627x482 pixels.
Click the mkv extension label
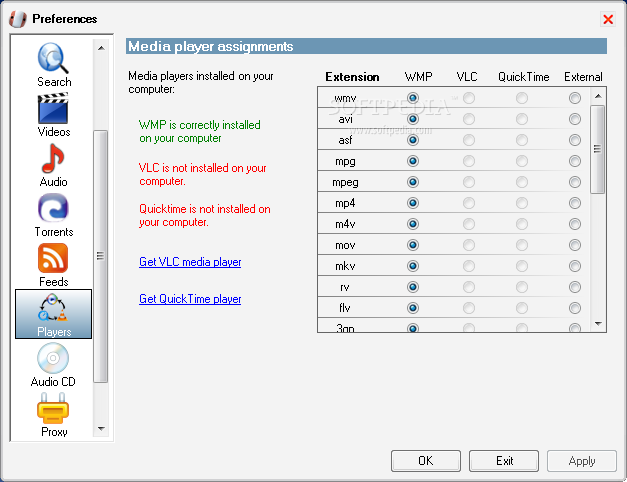point(345,266)
